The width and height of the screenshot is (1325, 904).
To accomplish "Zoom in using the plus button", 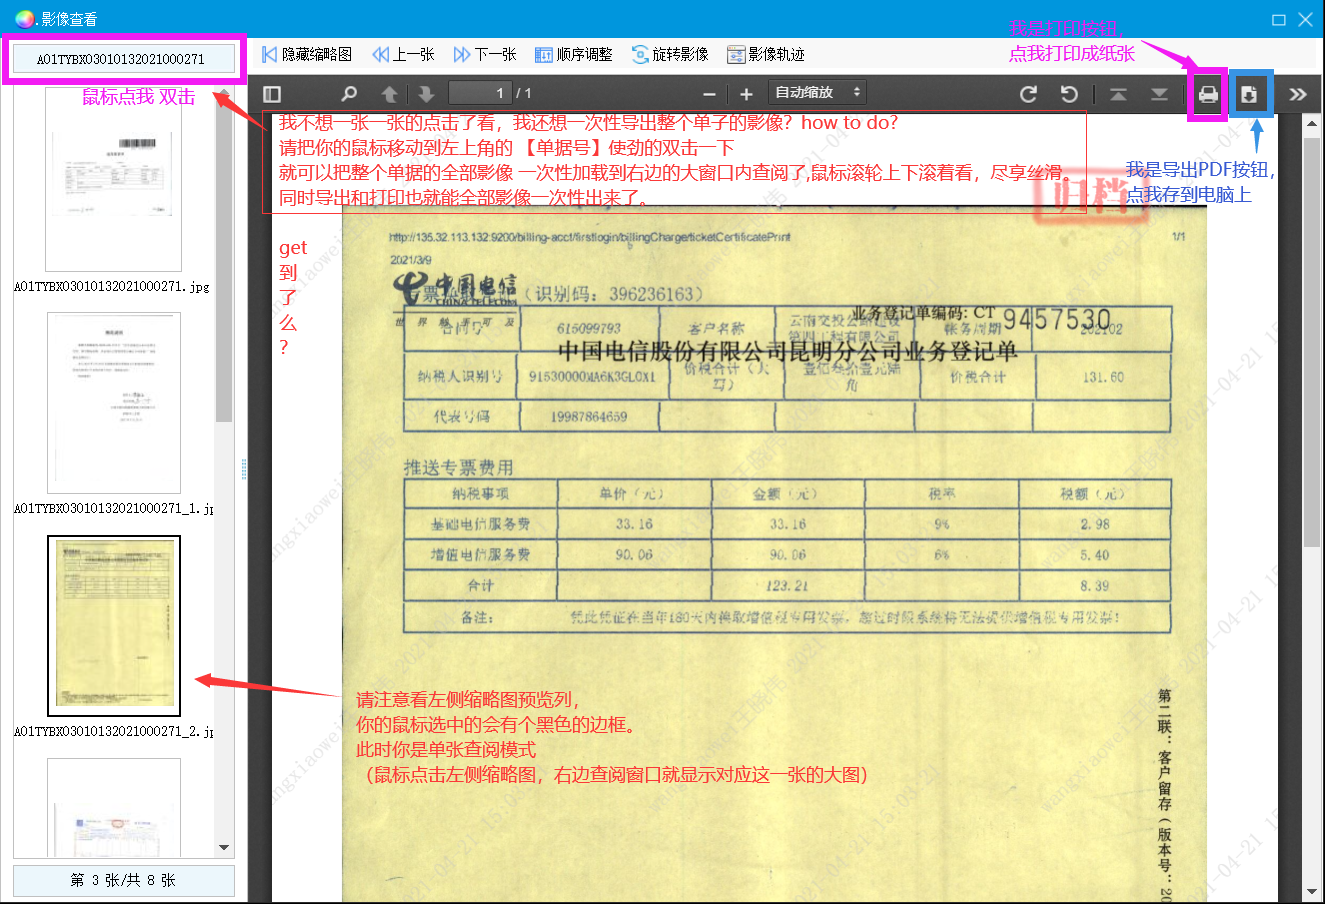I will 746,94.
